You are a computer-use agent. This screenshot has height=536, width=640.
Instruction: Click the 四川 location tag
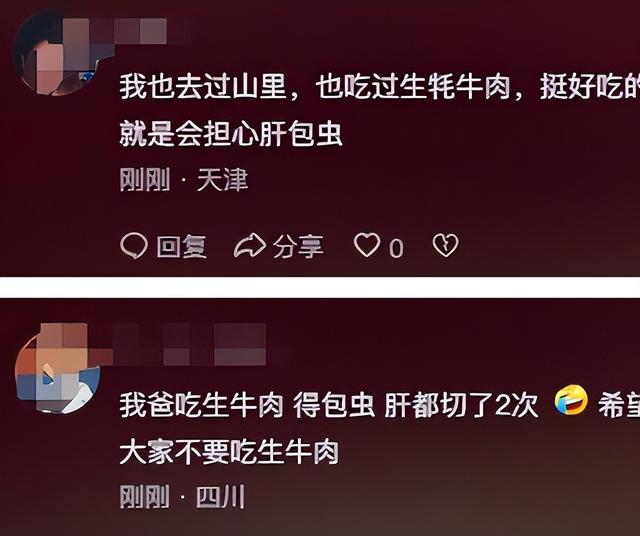(220, 497)
